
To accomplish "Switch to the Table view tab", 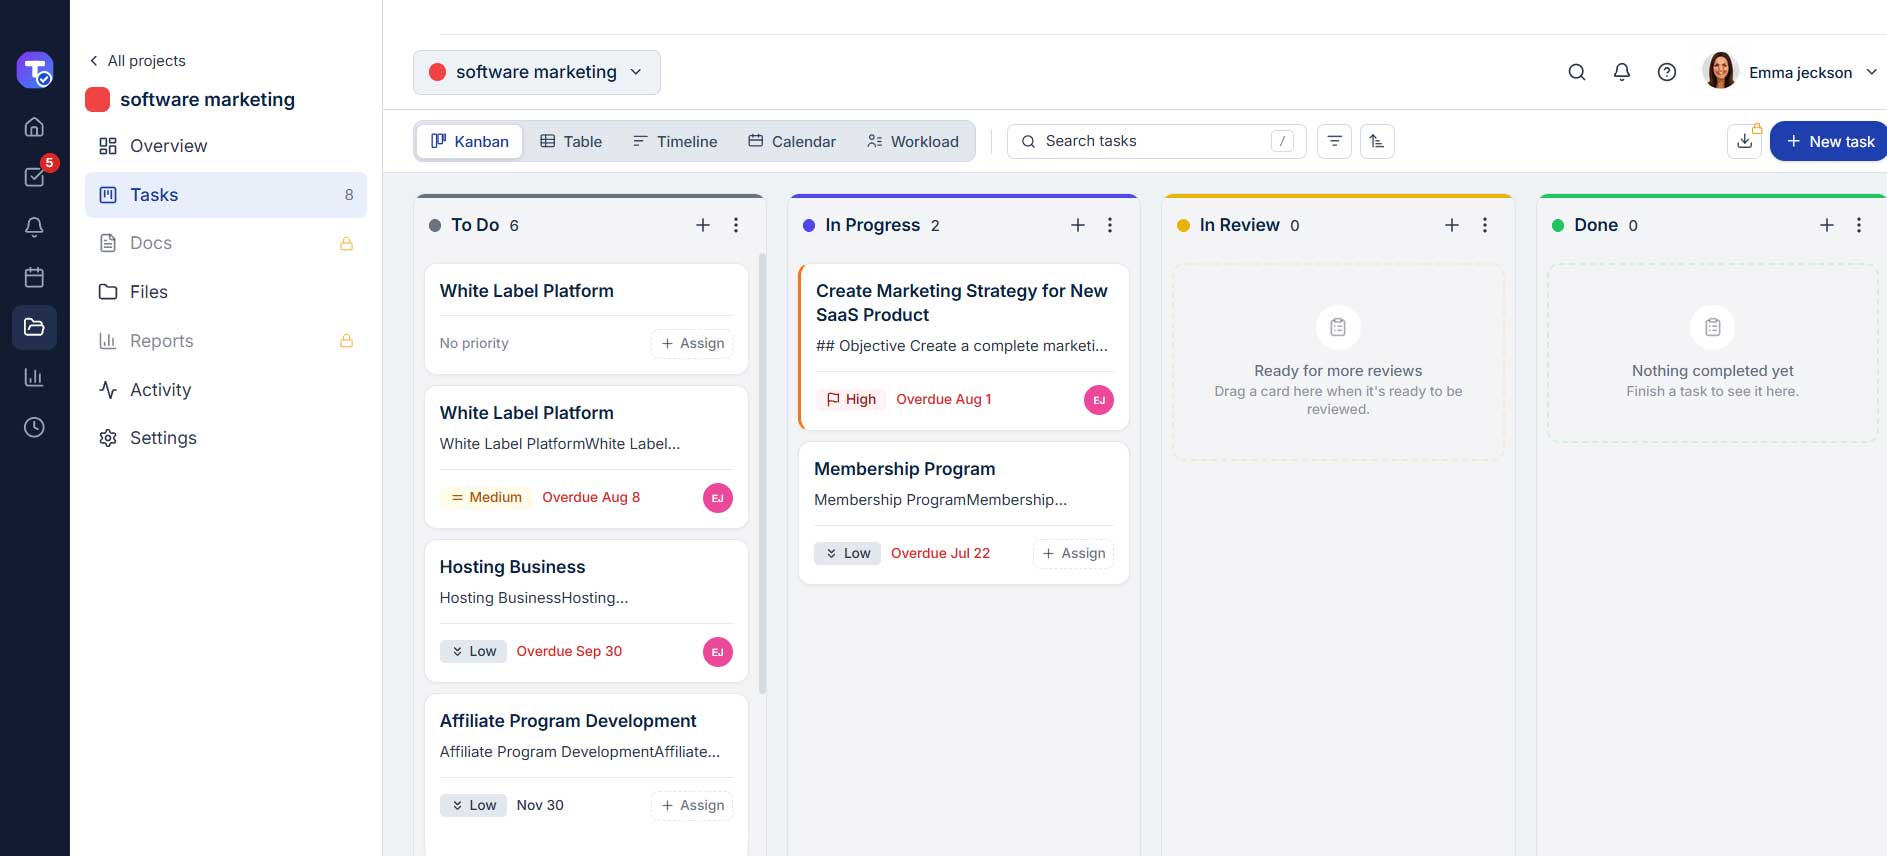I will coord(571,141).
